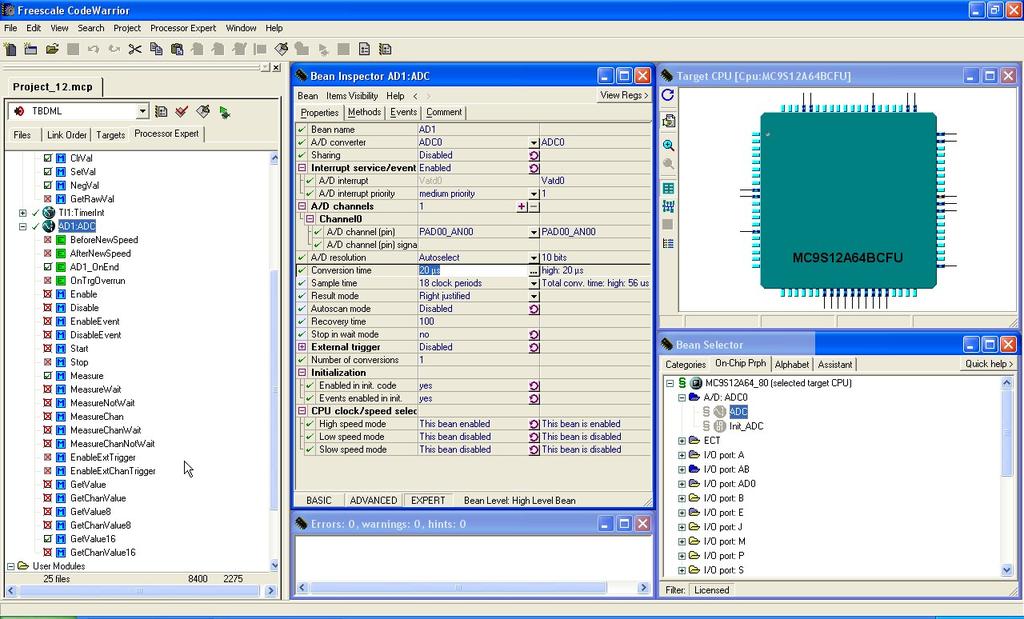This screenshot has width=1024, height=619.
Task: Click the Bean Selector vertical scrollbar down arrow
Action: coord(1007,570)
